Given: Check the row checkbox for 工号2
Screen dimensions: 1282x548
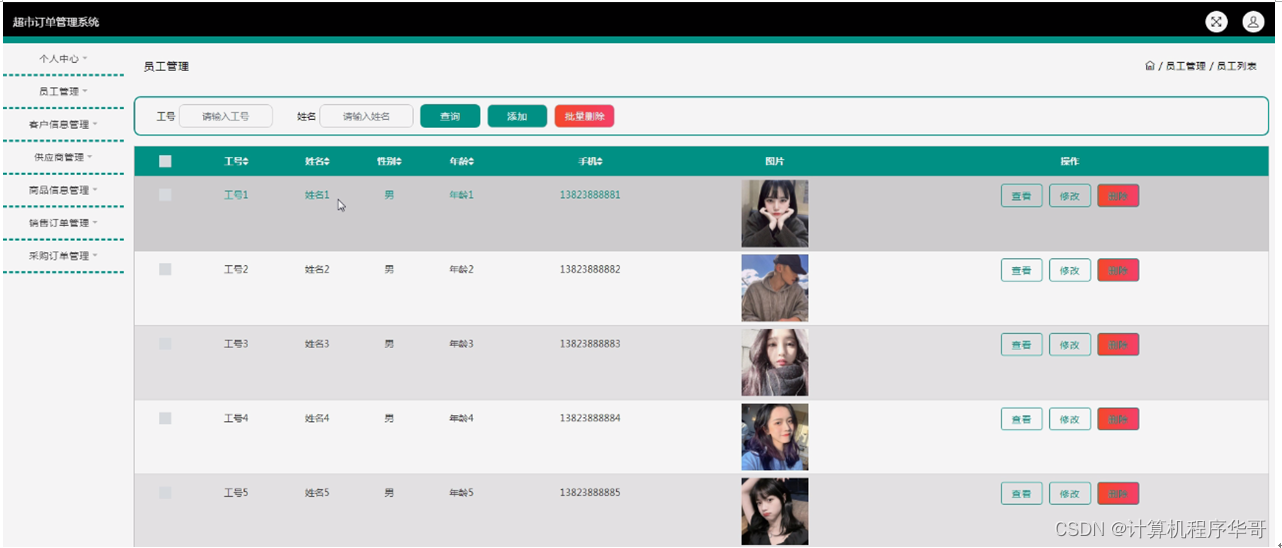Looking at the screenshot, I should [165, 269].
